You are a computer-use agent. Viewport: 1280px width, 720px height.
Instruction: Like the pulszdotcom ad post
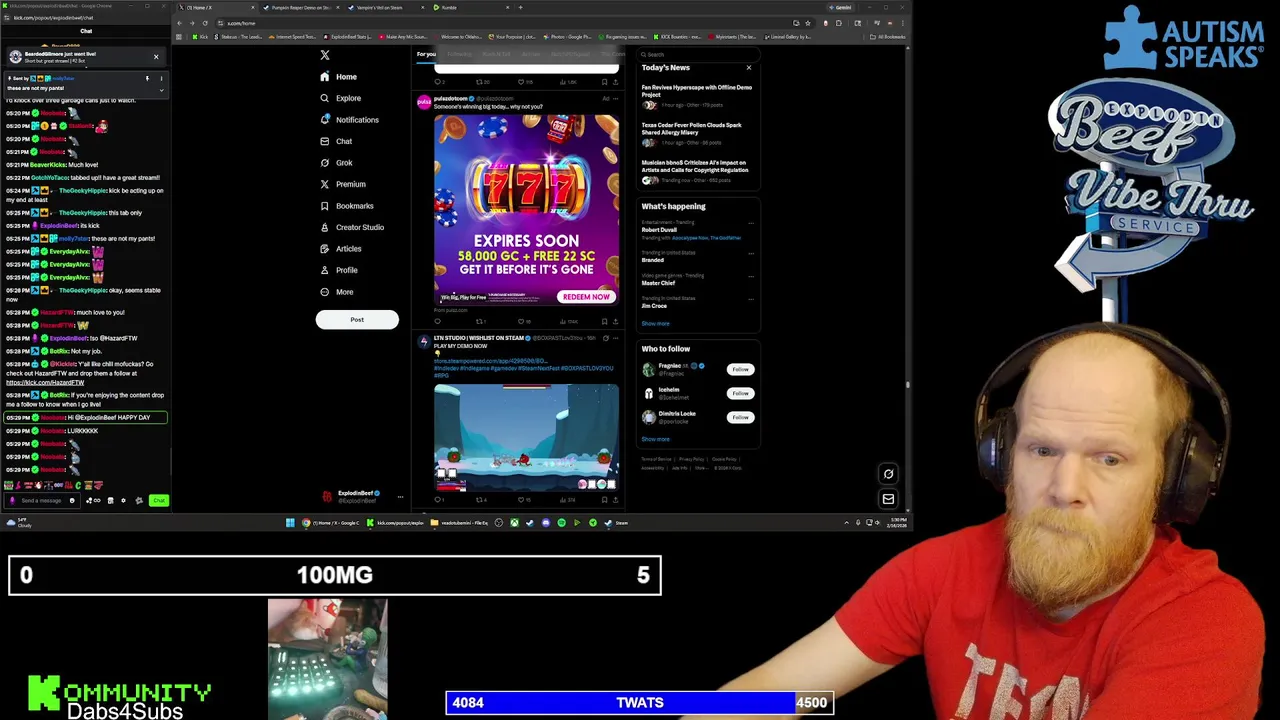point(521,322)
